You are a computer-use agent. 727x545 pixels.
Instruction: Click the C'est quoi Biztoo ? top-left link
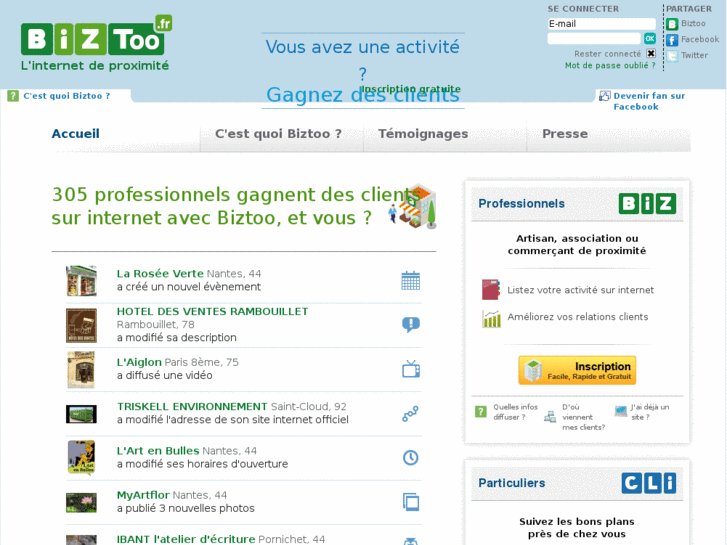point(67,96)
